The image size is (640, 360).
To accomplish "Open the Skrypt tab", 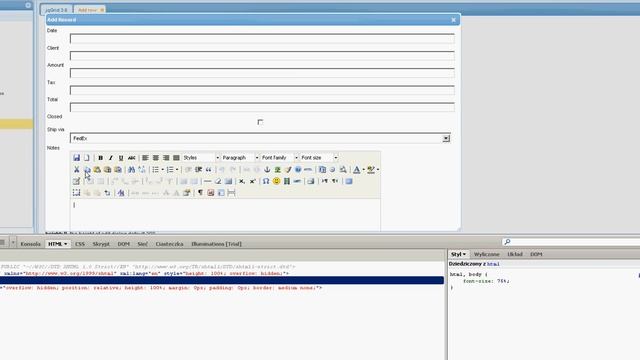I will coord(101,244).
